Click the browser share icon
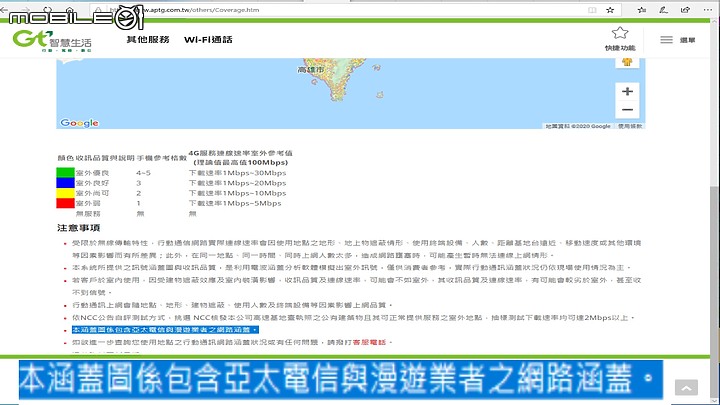Image resolution: width=720 pixels, height=405 pixels. point(685,10)
